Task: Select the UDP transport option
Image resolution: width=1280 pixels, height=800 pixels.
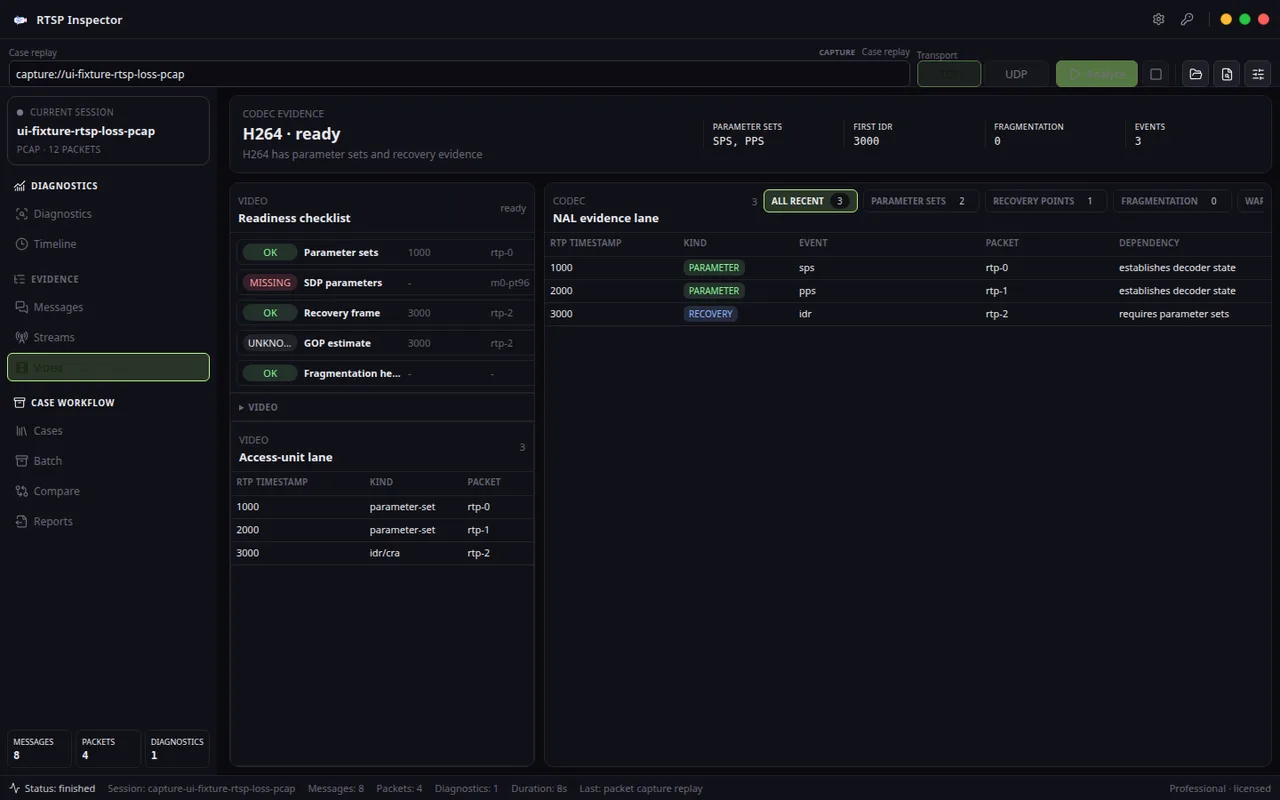Action: [x=1016, y=74]
